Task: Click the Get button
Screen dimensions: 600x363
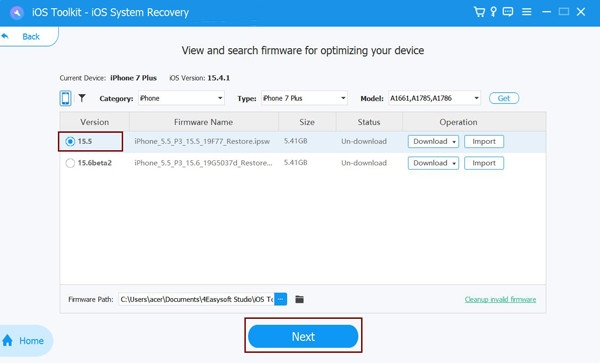Action: (x=504, y=98)
